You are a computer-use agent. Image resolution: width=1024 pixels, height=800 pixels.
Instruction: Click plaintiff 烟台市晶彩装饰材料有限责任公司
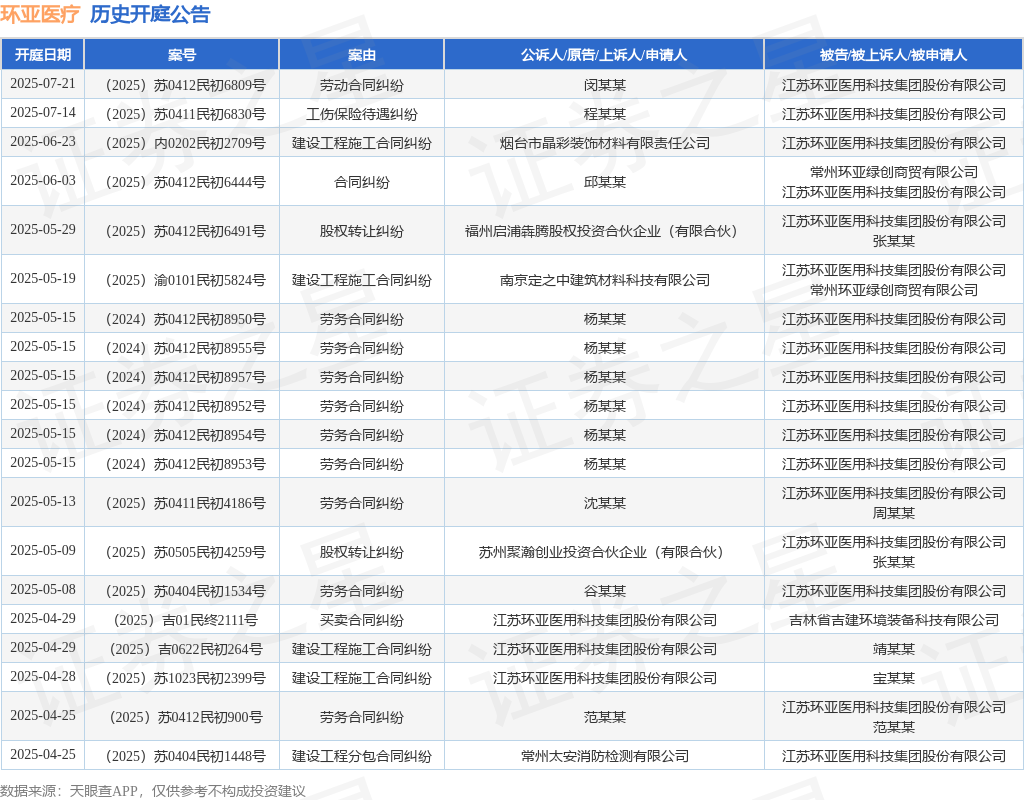tap(604, 143)
